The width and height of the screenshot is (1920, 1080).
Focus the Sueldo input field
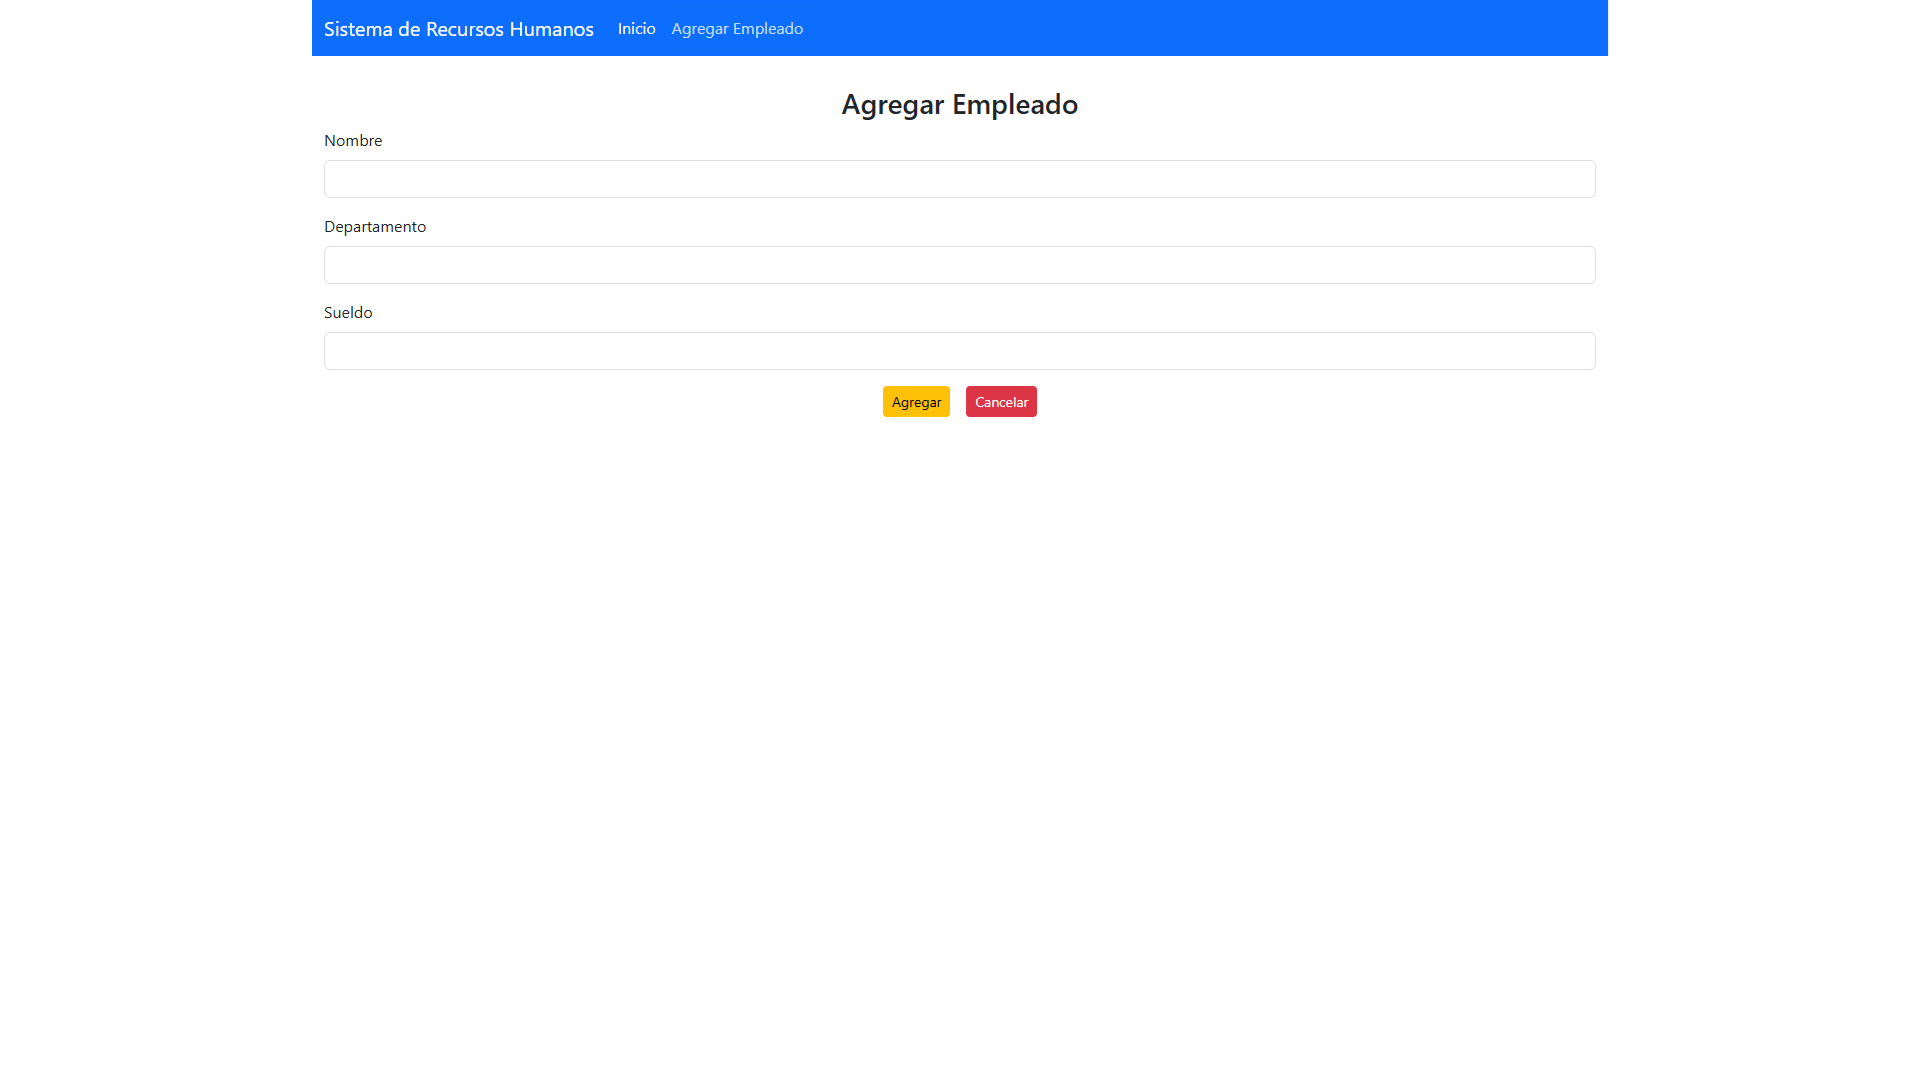(x=960, y=351)
